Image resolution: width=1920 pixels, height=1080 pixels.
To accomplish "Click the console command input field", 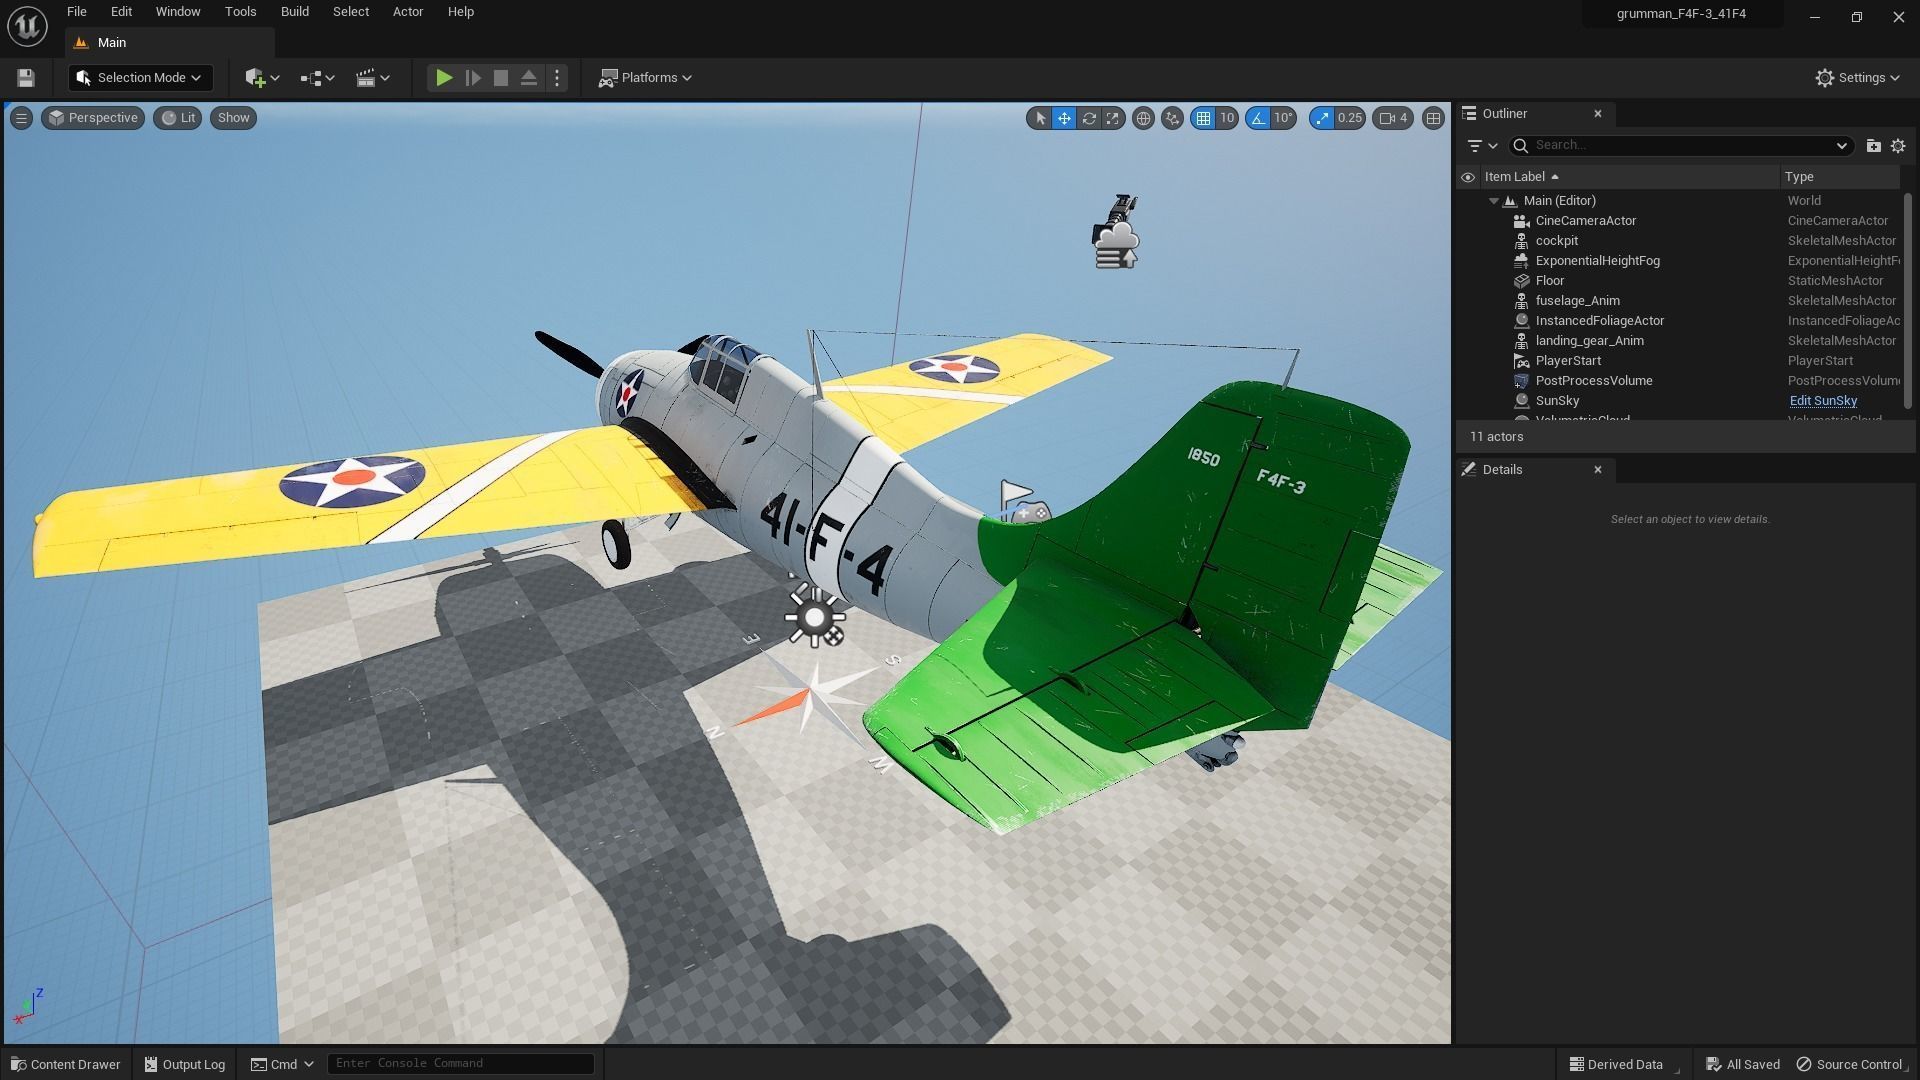I will point(460,1063).
